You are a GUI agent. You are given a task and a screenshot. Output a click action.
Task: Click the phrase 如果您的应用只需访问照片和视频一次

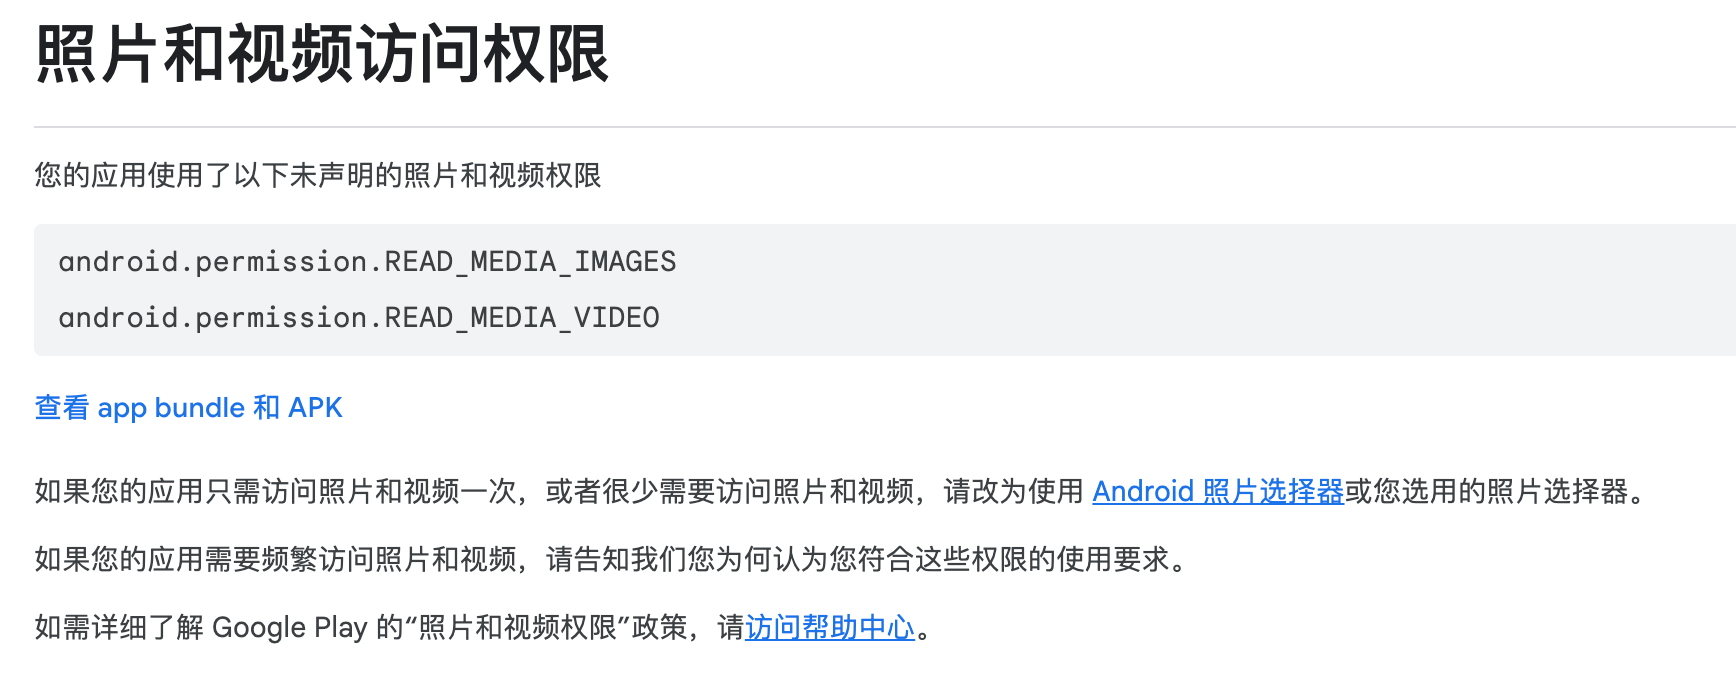pos(275,492)
